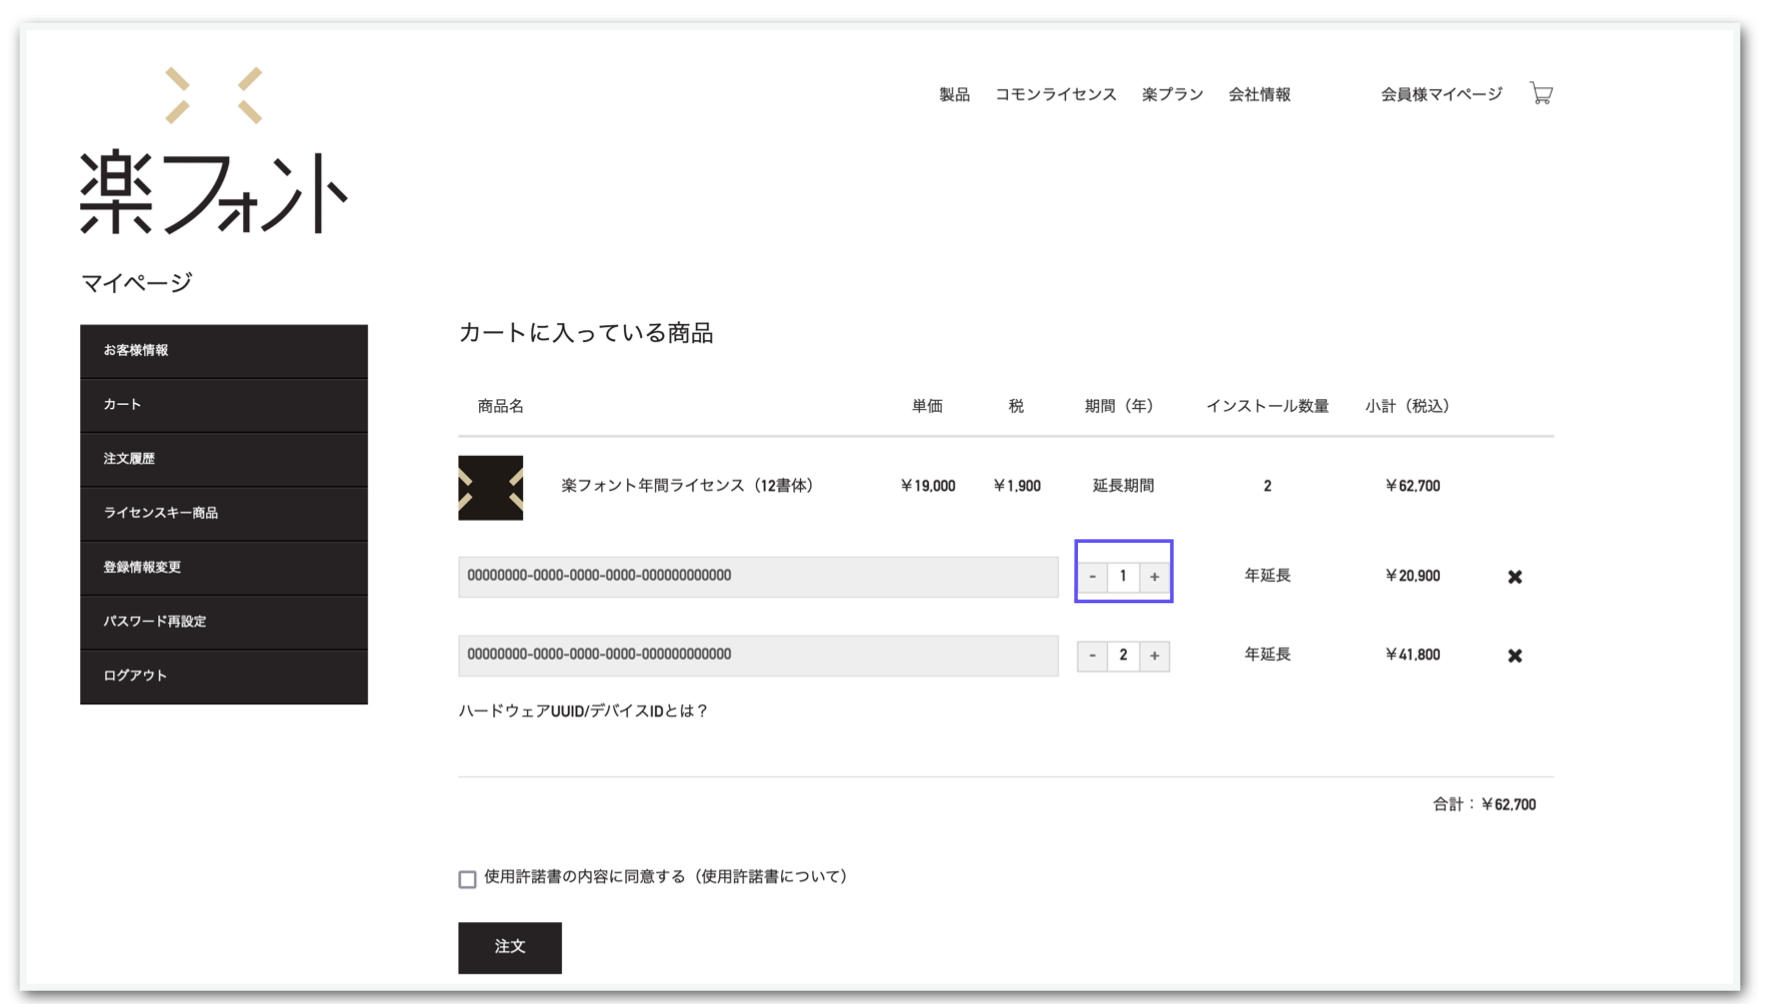The image size is (1768, 1004).
Task: Open the shopping cart icon in header
Action: [x=1540, y=94]
